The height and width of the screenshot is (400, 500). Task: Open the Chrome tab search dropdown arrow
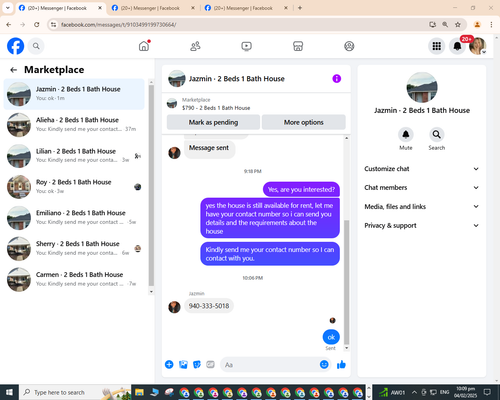(8, 8)
